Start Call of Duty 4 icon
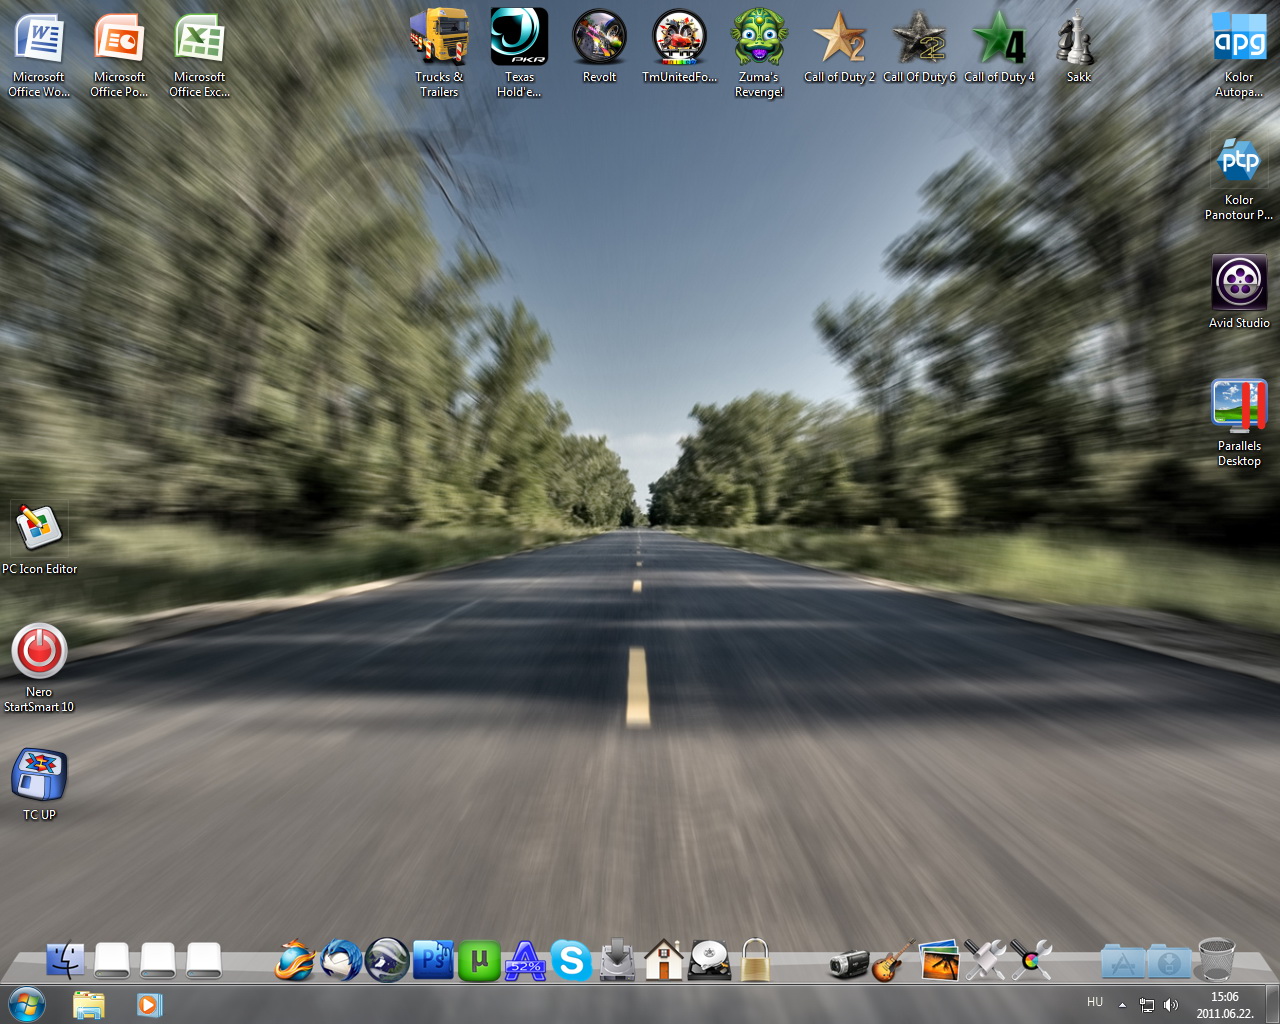Image resolution: width=1280 pixels, height=1024 pixels. 999,47
